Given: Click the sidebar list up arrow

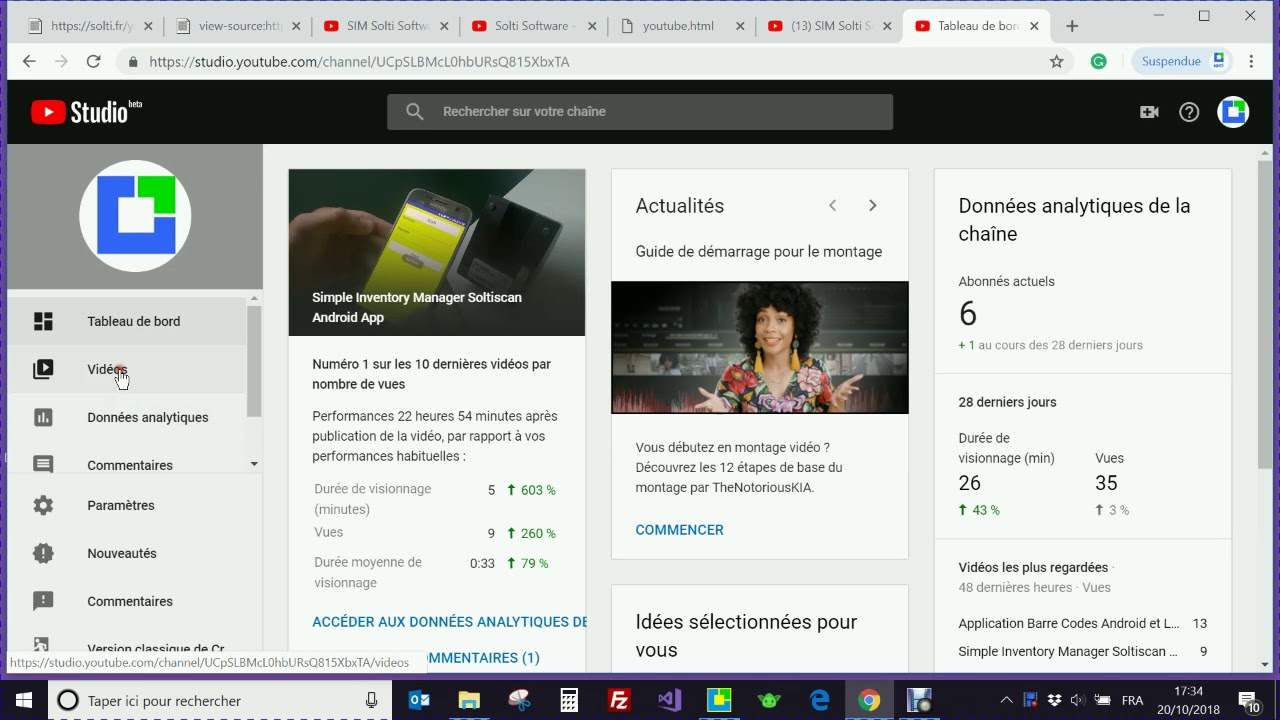Looking at the screenshot, I should coord(254,299).
